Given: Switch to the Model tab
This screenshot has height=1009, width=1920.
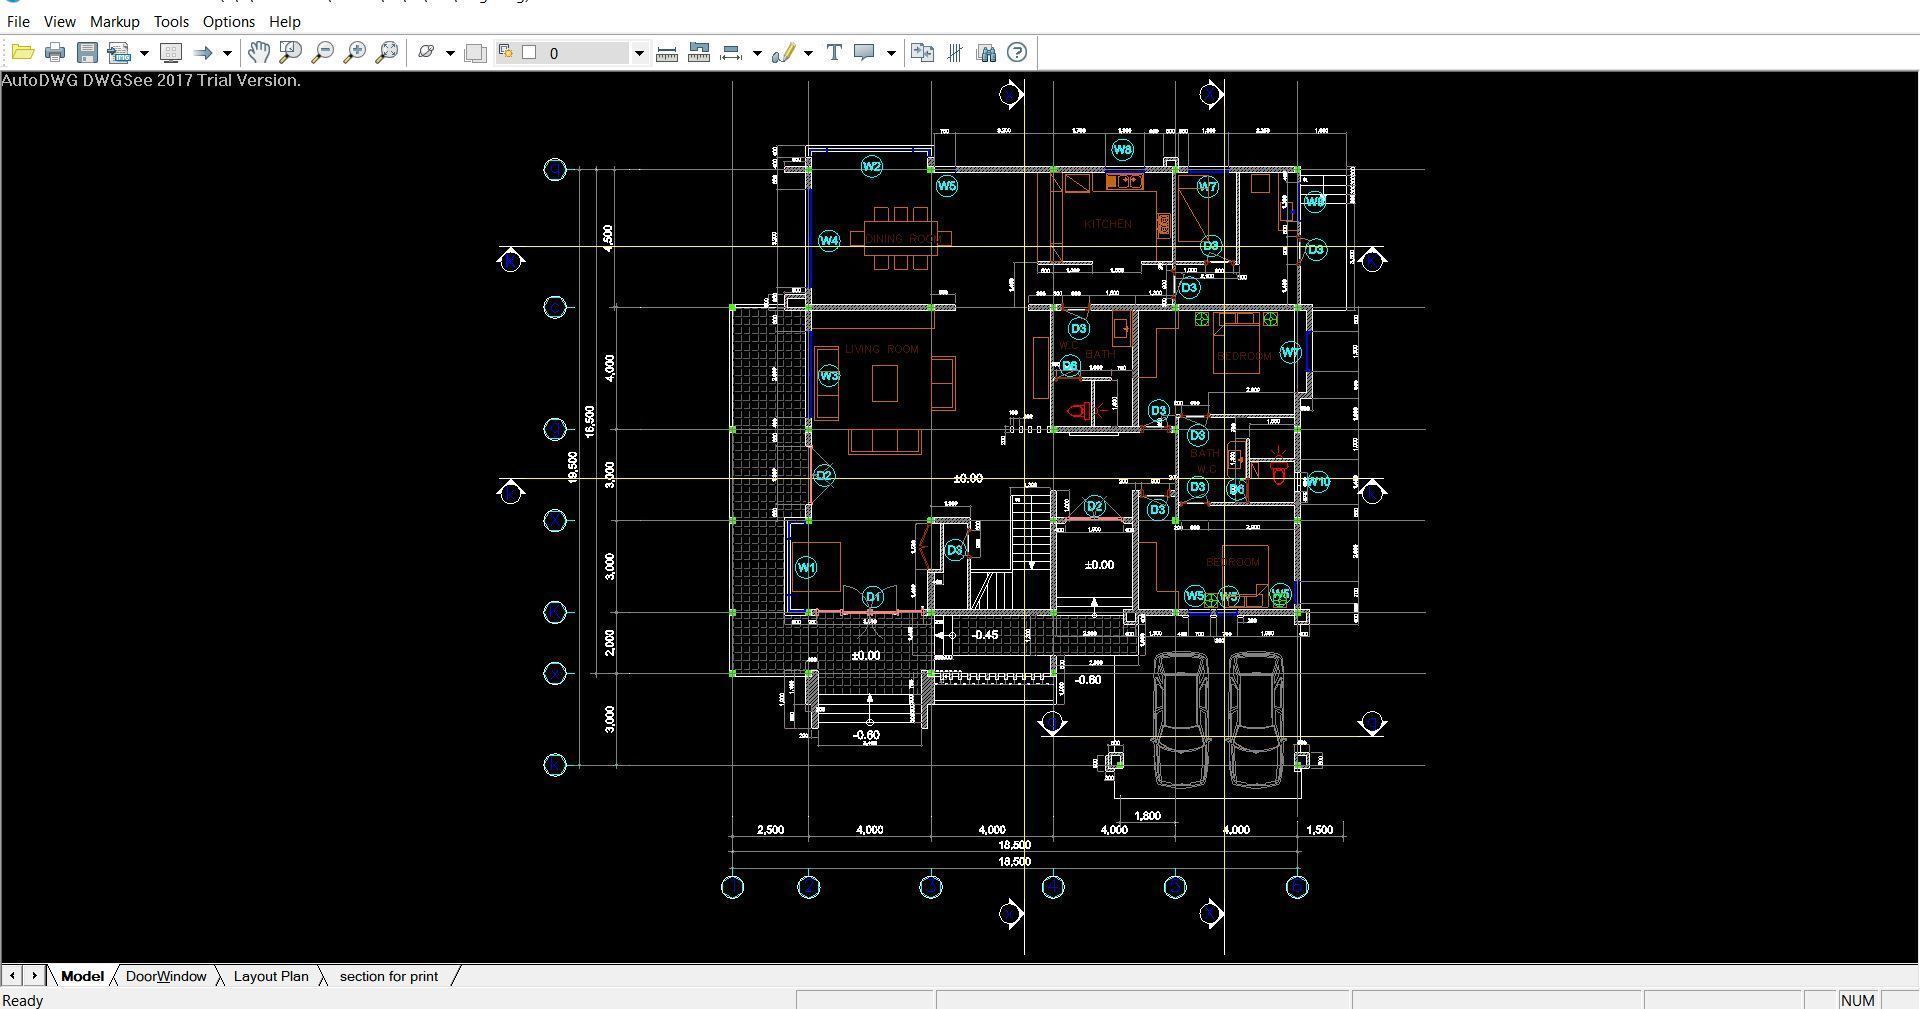Looking at the screenshot, I should pyautogui.click(x=82, y=976).
